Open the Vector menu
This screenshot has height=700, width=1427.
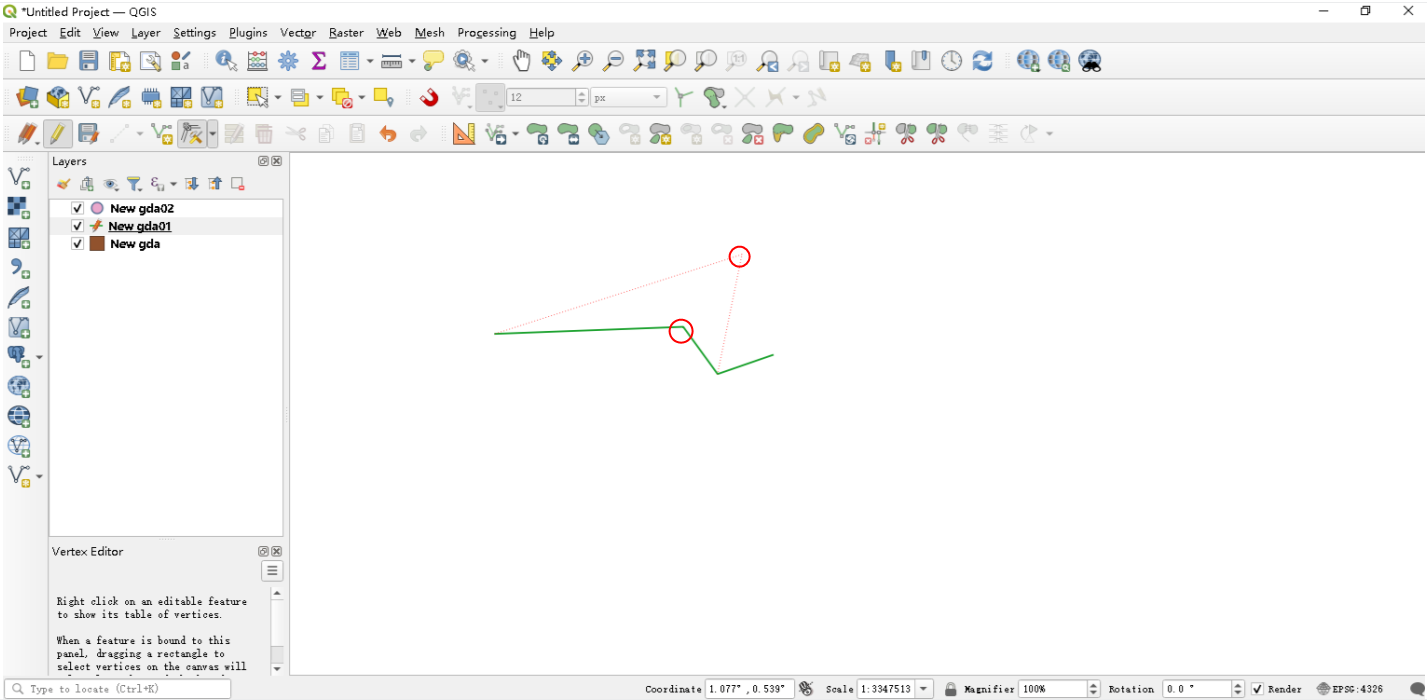coord(298,32)
